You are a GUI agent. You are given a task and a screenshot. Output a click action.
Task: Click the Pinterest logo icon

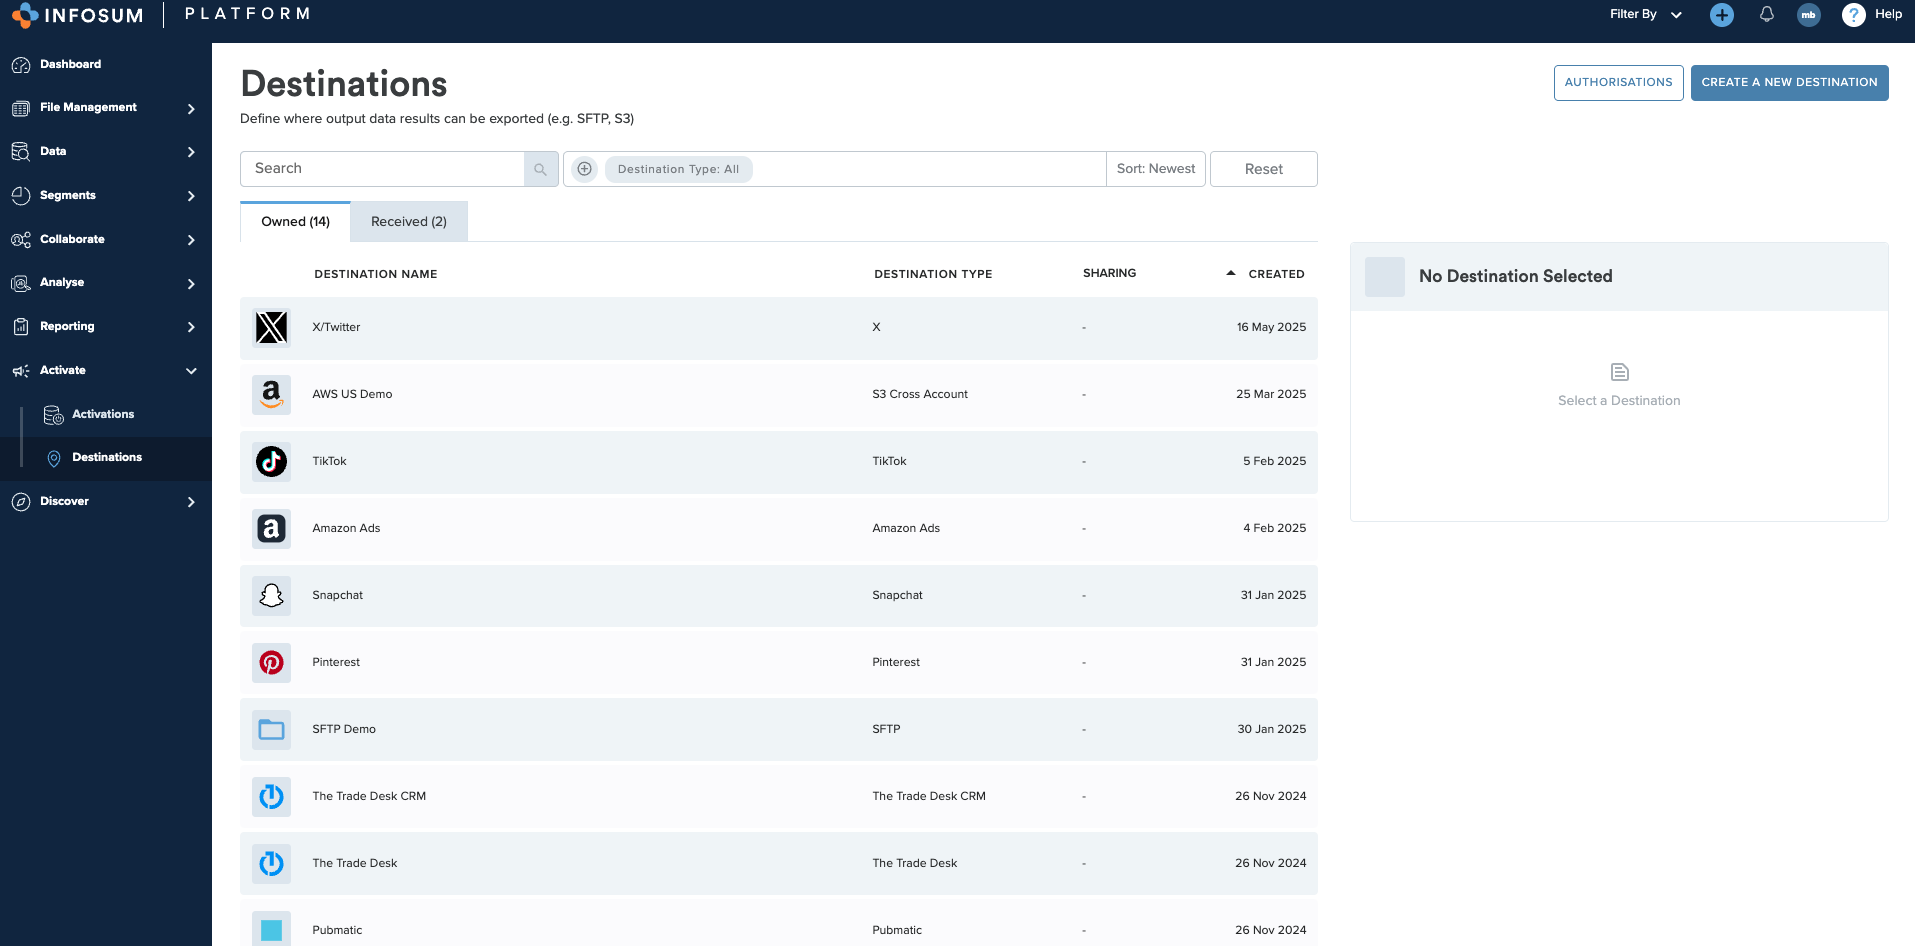coord(271,662)
